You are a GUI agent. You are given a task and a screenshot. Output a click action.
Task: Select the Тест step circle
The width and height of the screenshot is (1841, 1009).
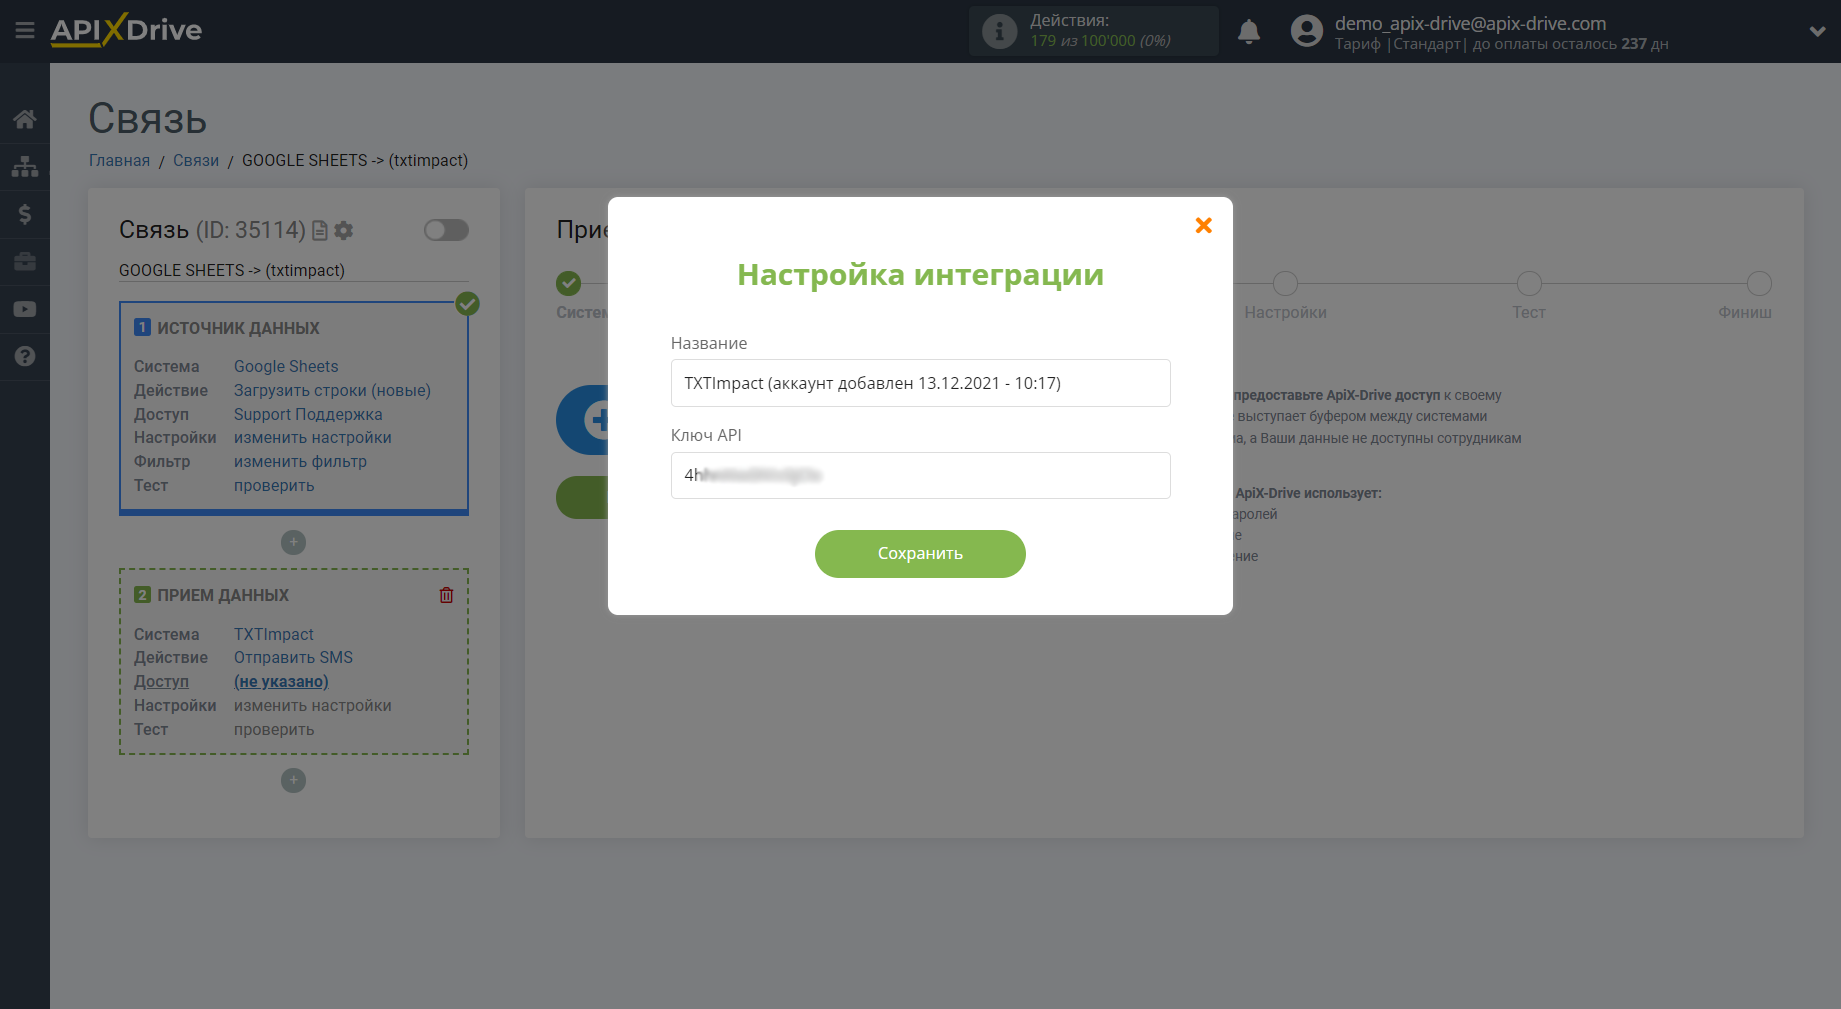(1529, 284)
